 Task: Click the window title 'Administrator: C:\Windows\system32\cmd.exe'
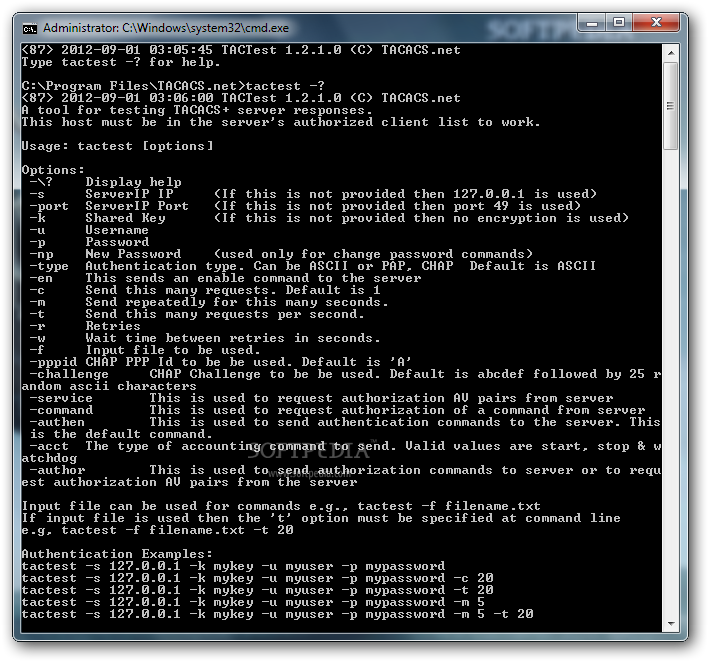coord(166,28)
